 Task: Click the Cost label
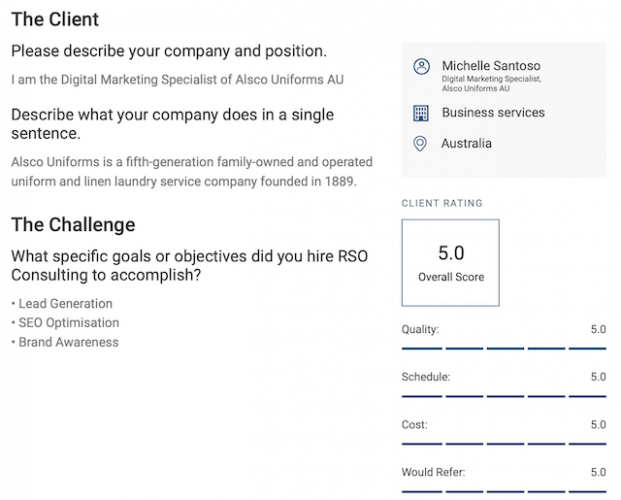pos(415,425)
